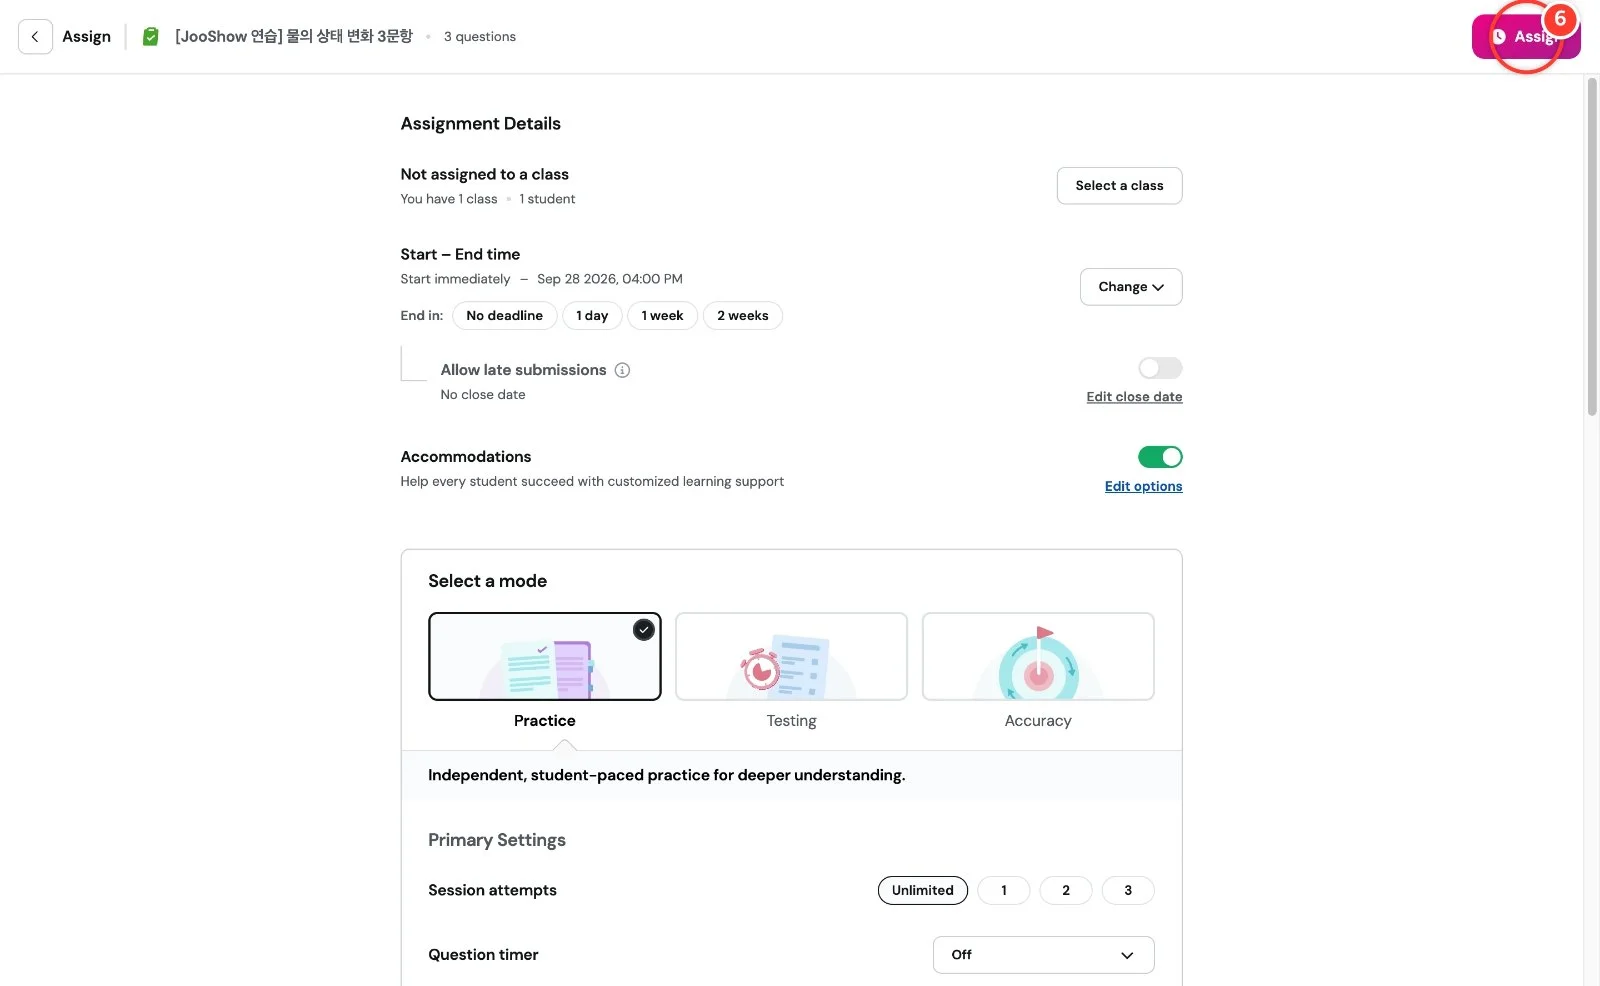Click the '3 questions' count text

[x=480, y=37]
